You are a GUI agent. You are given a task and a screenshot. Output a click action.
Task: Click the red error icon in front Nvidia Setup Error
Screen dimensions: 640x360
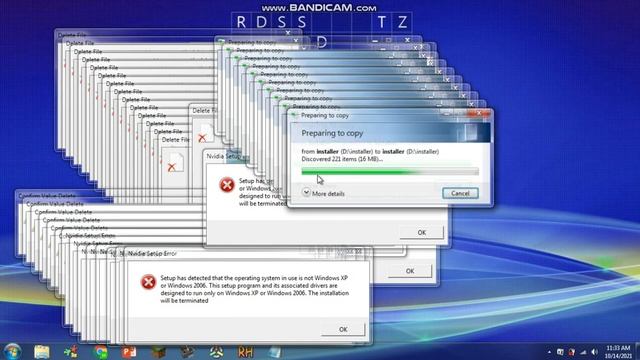pyautogui.click(x=148, y=282)
